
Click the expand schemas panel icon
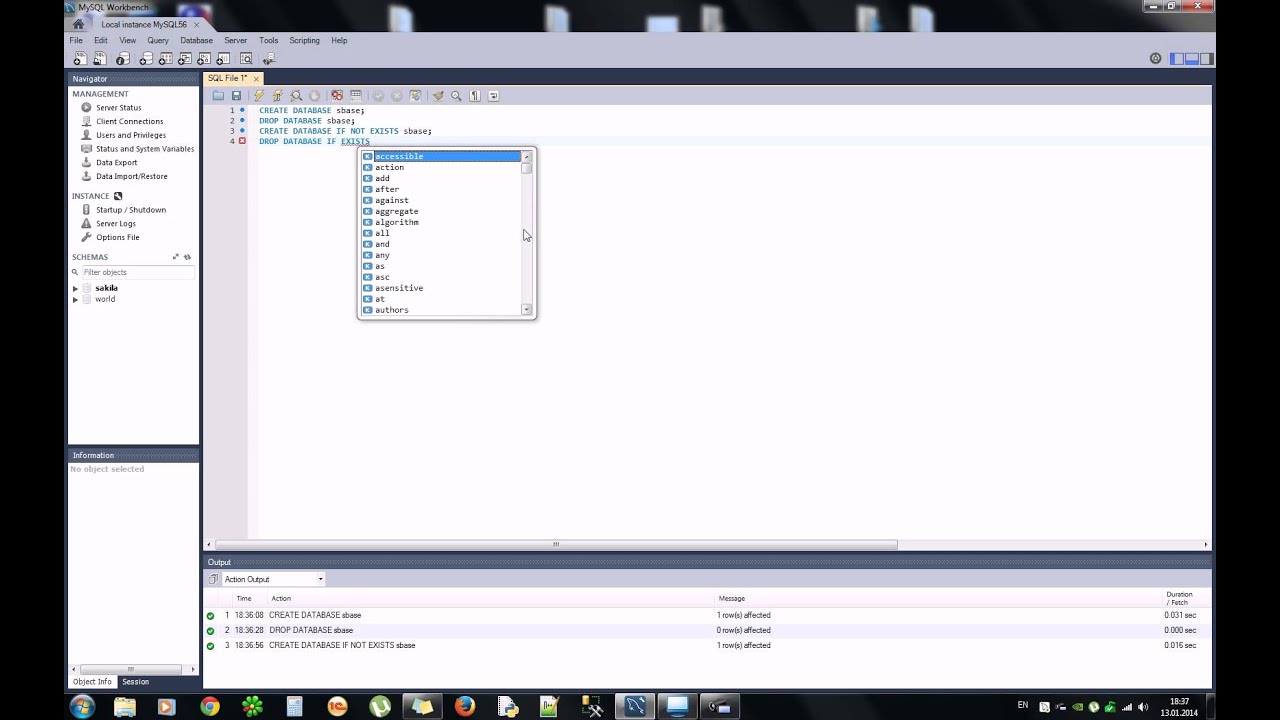click(176, 257)
